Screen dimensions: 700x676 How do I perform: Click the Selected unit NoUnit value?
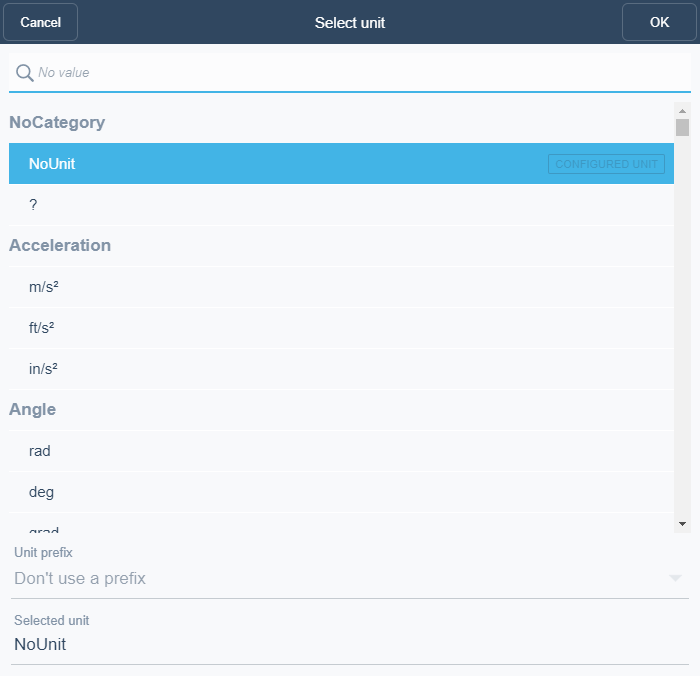(x=40, y=644)
